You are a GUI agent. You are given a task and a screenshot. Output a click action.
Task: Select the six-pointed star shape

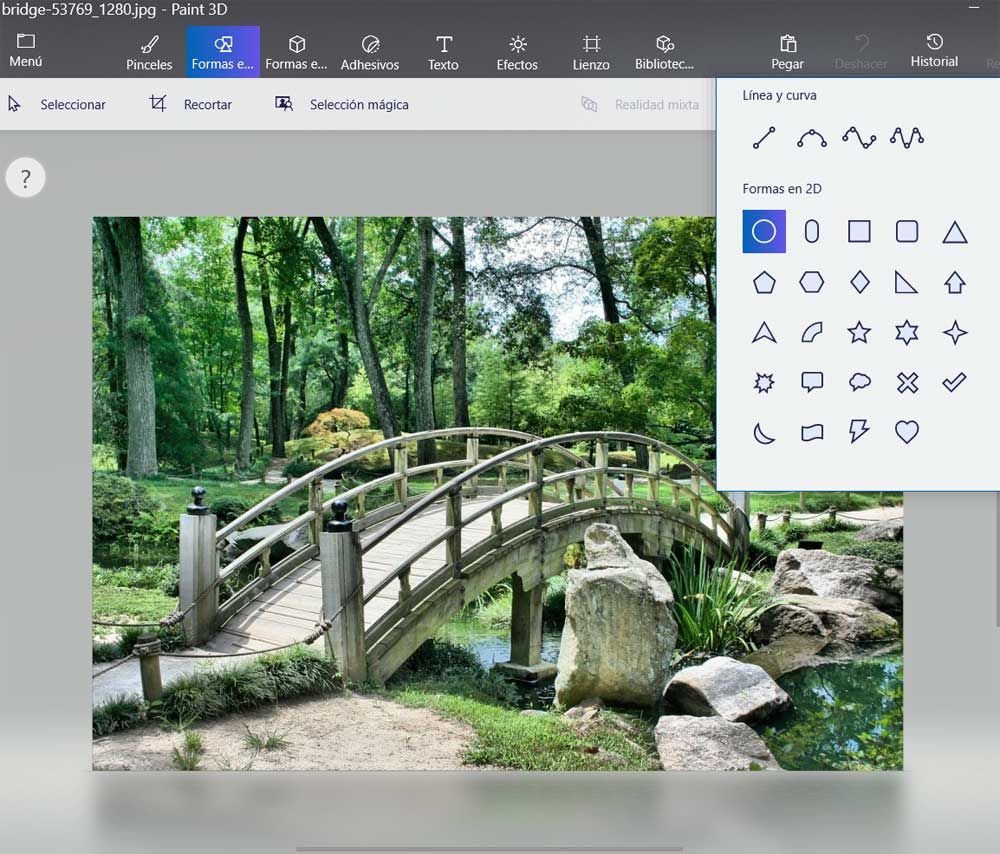pyautogui.click(x=907, y=332)
